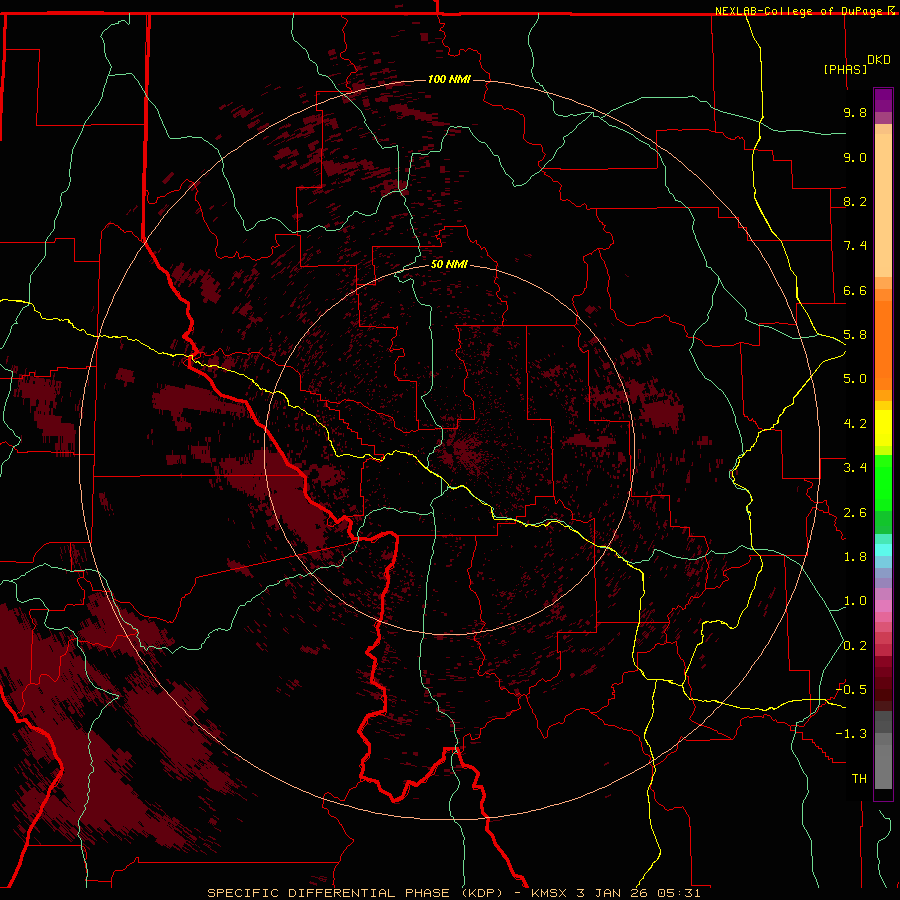Screen dimensions: 900x900
Task: Pick the pink color bar segment
Action: click(x=883, y=606)
